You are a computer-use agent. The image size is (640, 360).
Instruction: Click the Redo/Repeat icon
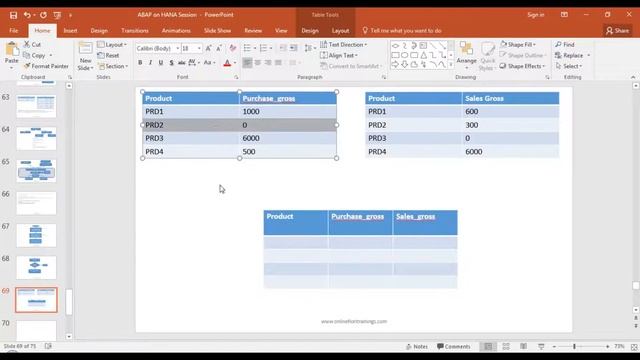(43, 15)
